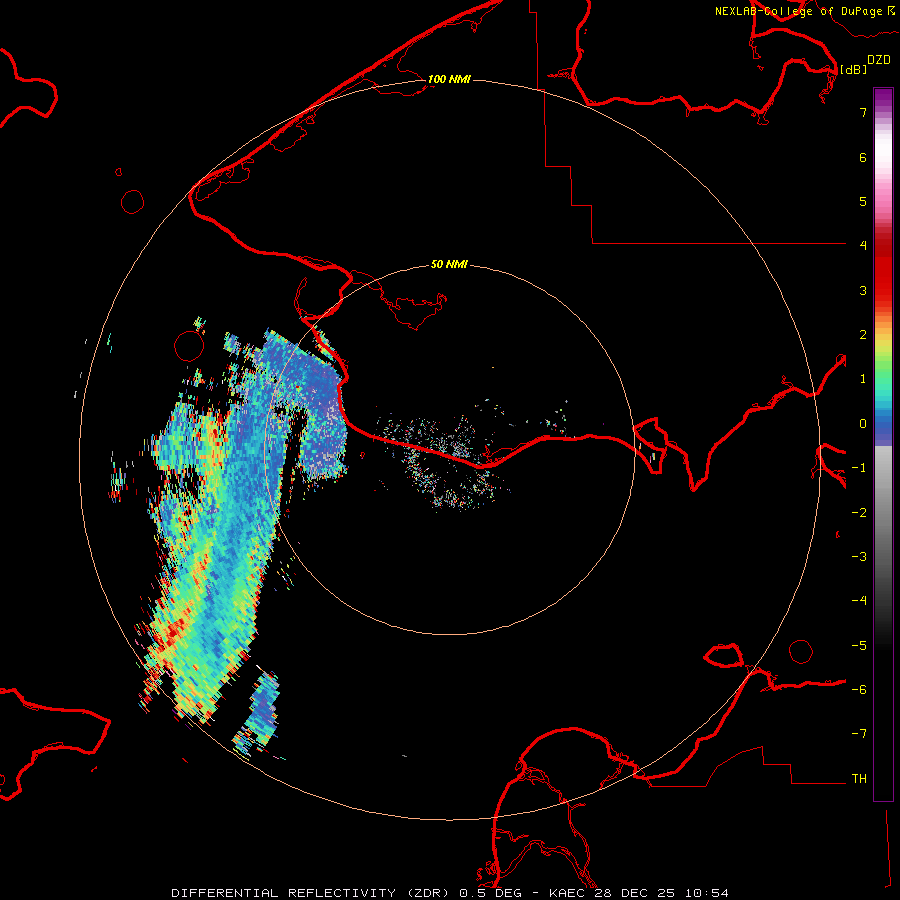The image size is (900, 900).
Task: Click the 4 dB tick label
Action: 863,246
